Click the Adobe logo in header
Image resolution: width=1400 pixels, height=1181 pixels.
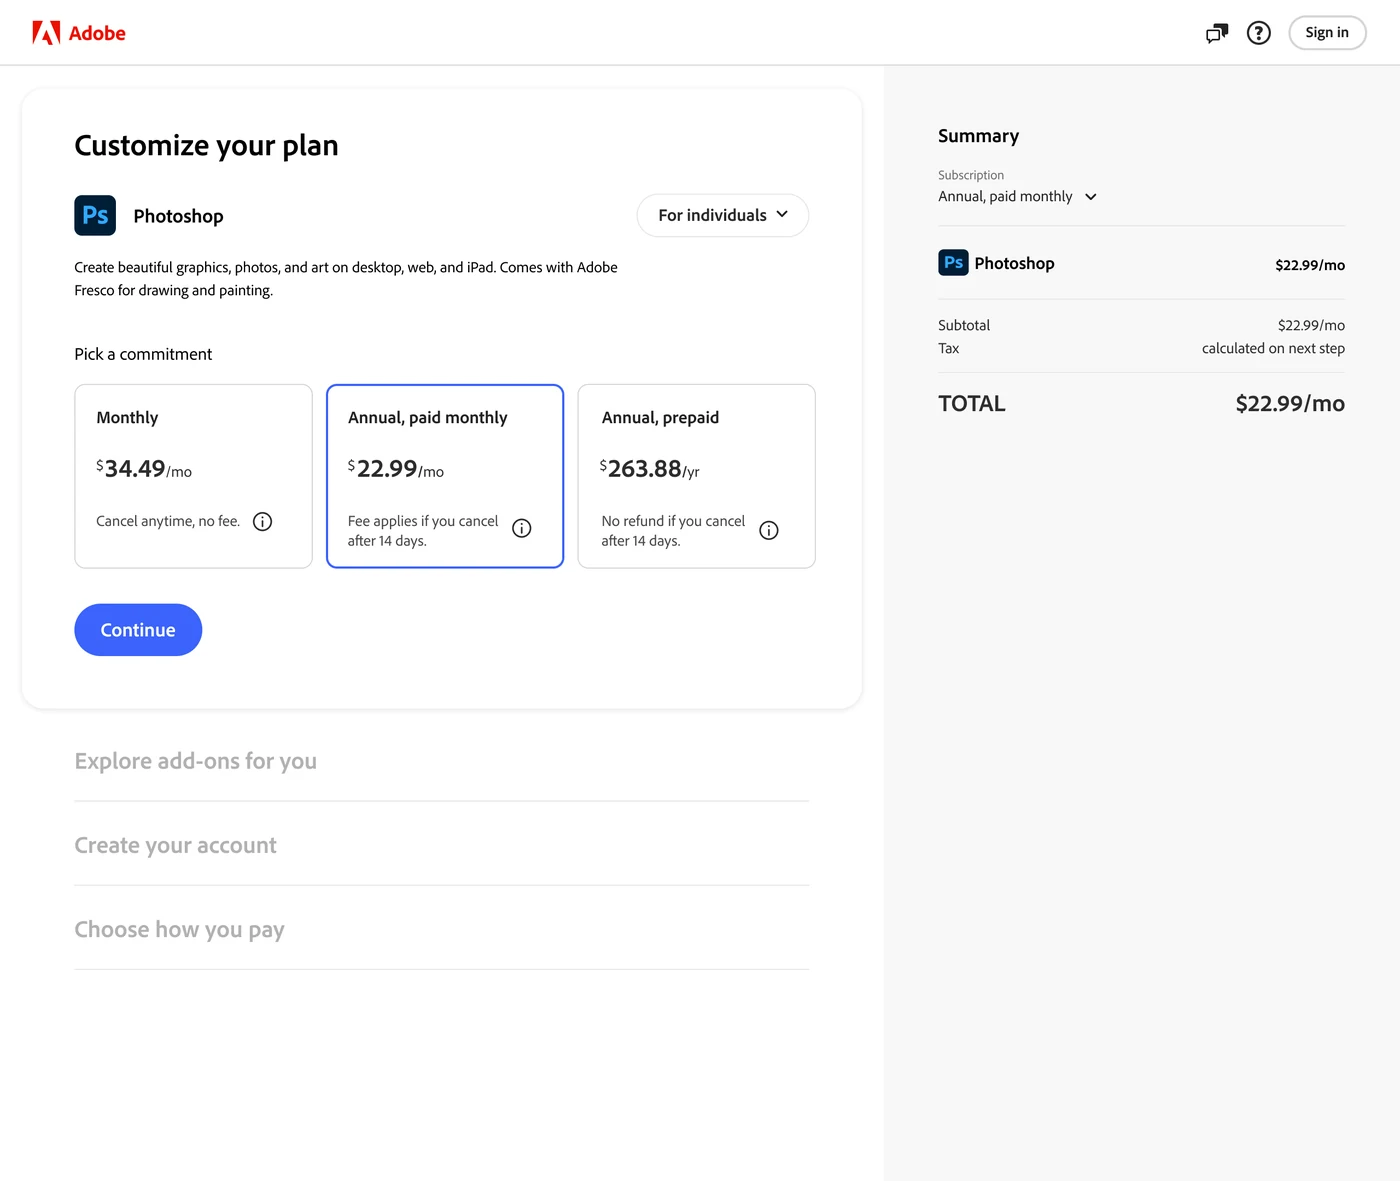pos(79,33)
